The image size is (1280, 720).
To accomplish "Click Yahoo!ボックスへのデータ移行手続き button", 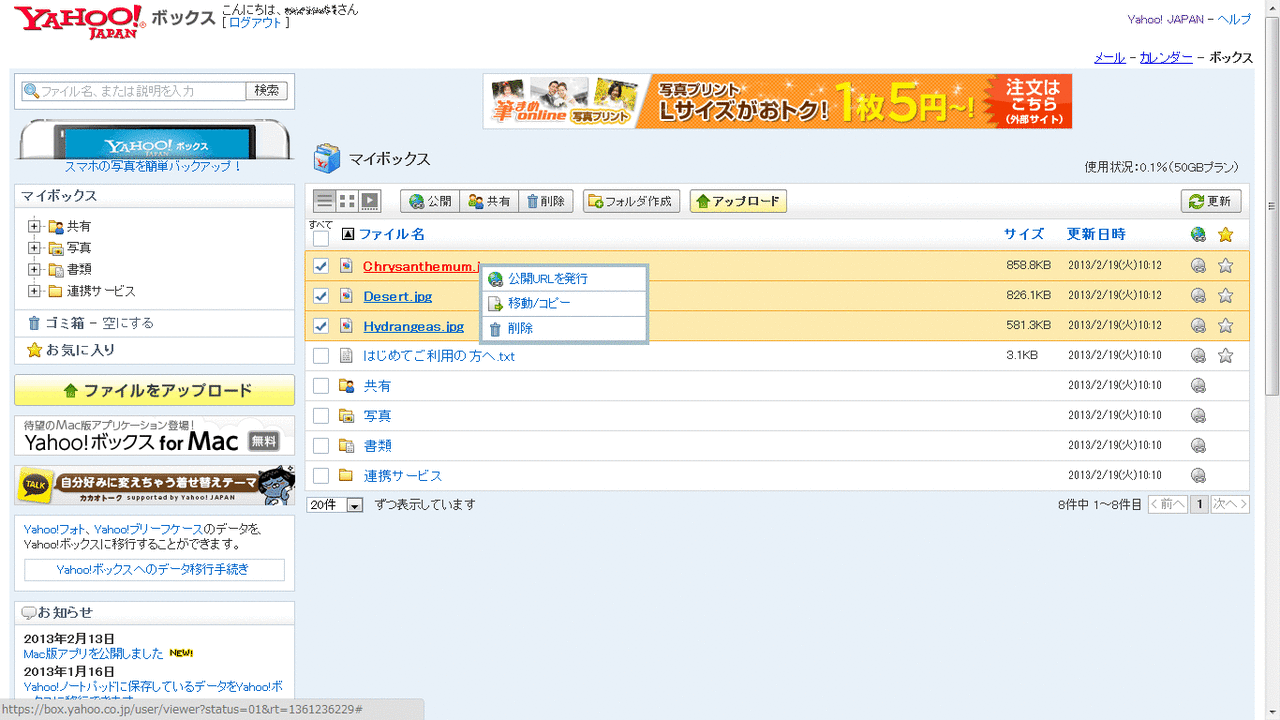I will click(155, 570).
